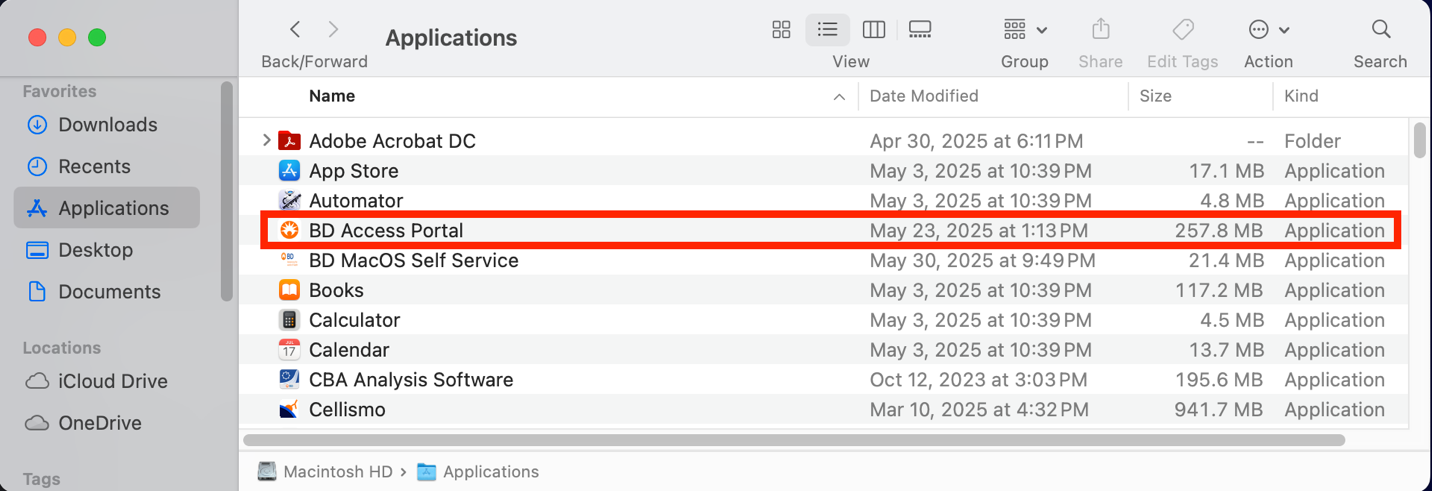
Task: Click the Edit Tags toolbar icon
Action: click(1182, 30)
